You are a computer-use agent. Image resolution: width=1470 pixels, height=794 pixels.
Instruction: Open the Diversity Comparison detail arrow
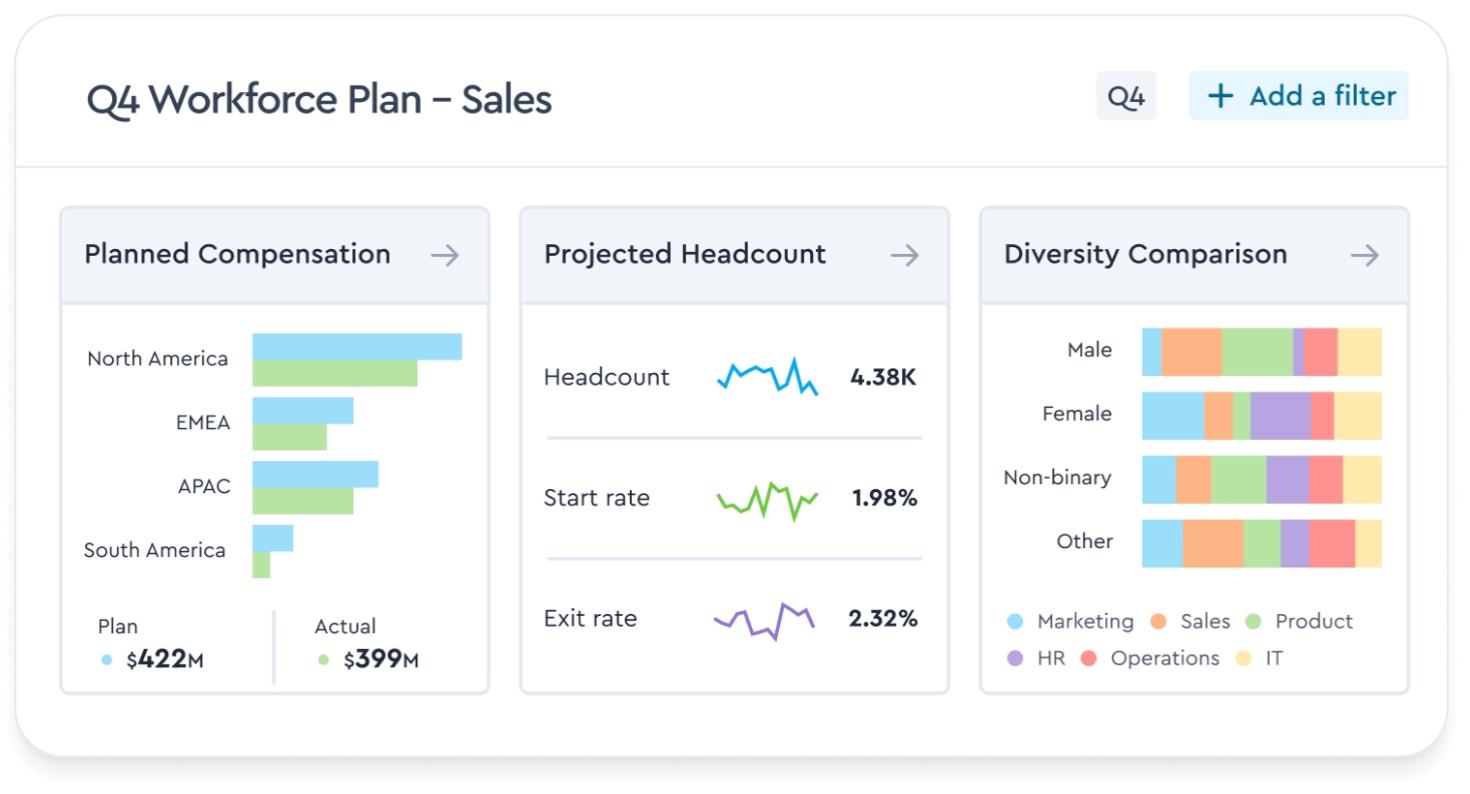point(1365,255)
